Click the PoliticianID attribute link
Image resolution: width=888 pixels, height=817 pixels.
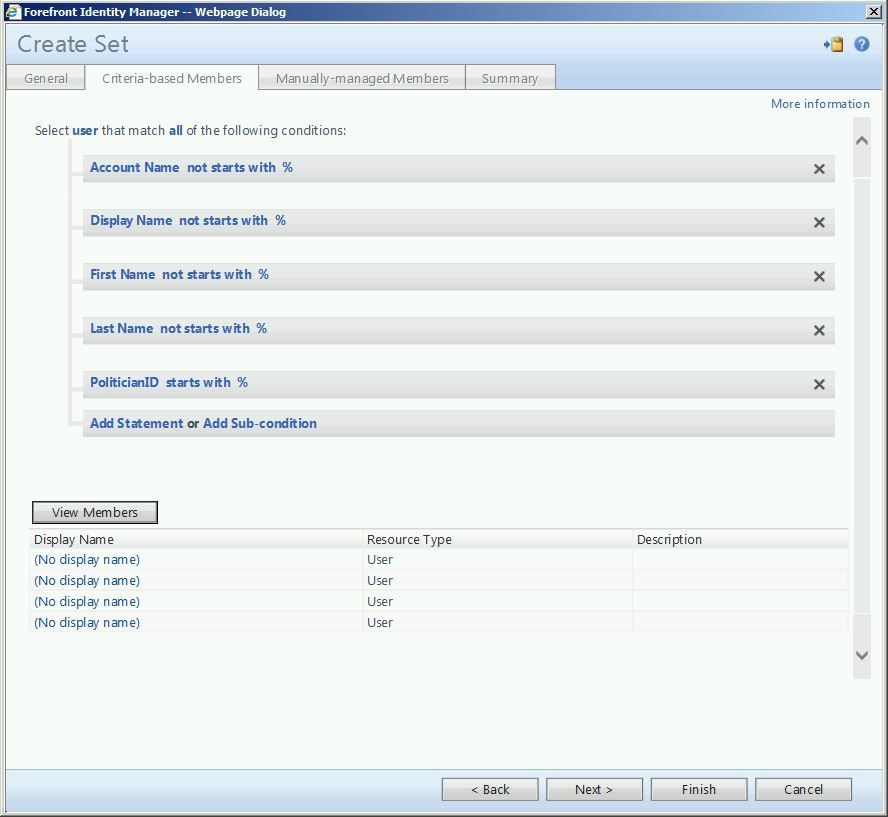click(125, 383)
